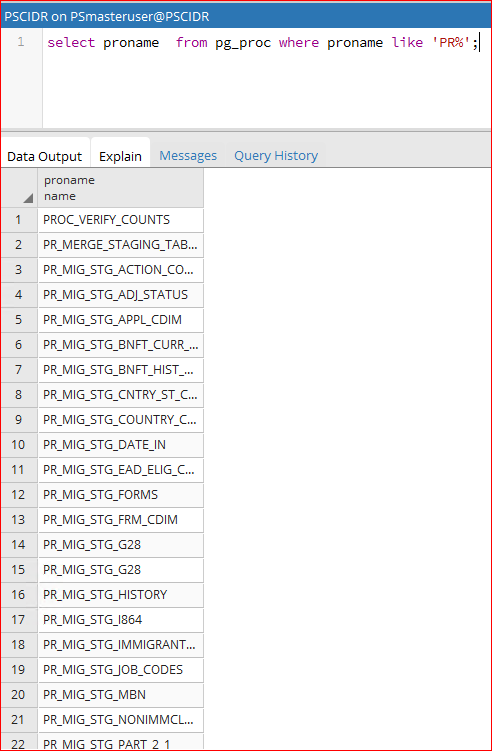Click the select-all corner triangle in grid
The height and width of the screenshot is (751, 492).
[x=28, y=198]
